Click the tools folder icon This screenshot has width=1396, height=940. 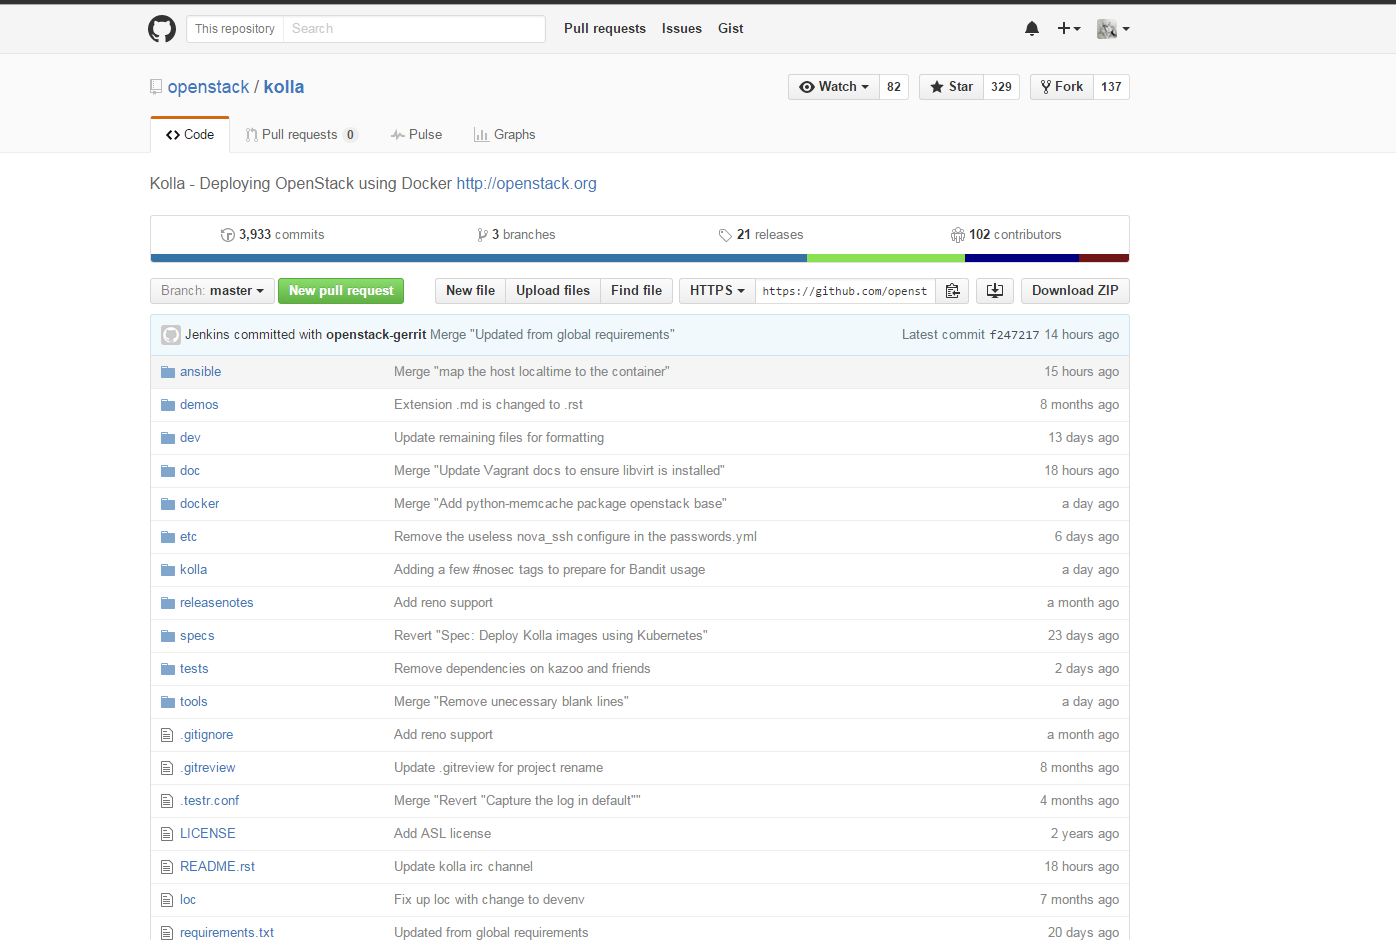tap(168, 702)
